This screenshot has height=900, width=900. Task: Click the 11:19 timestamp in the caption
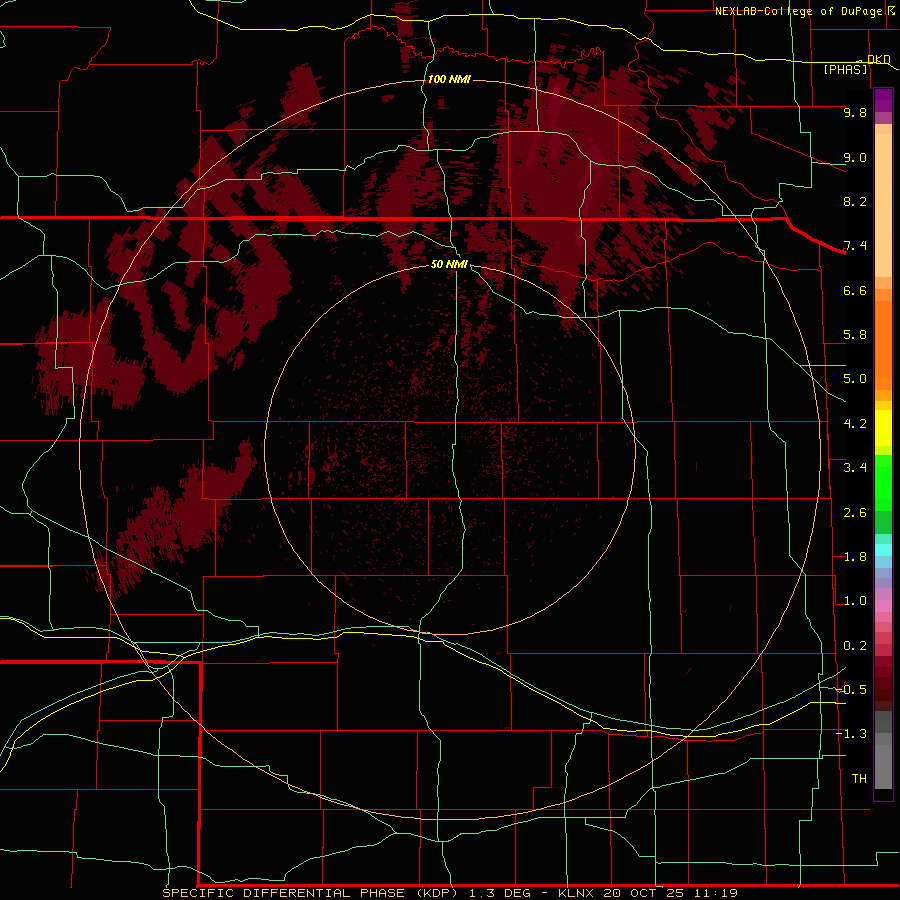(x=715, y=893)
